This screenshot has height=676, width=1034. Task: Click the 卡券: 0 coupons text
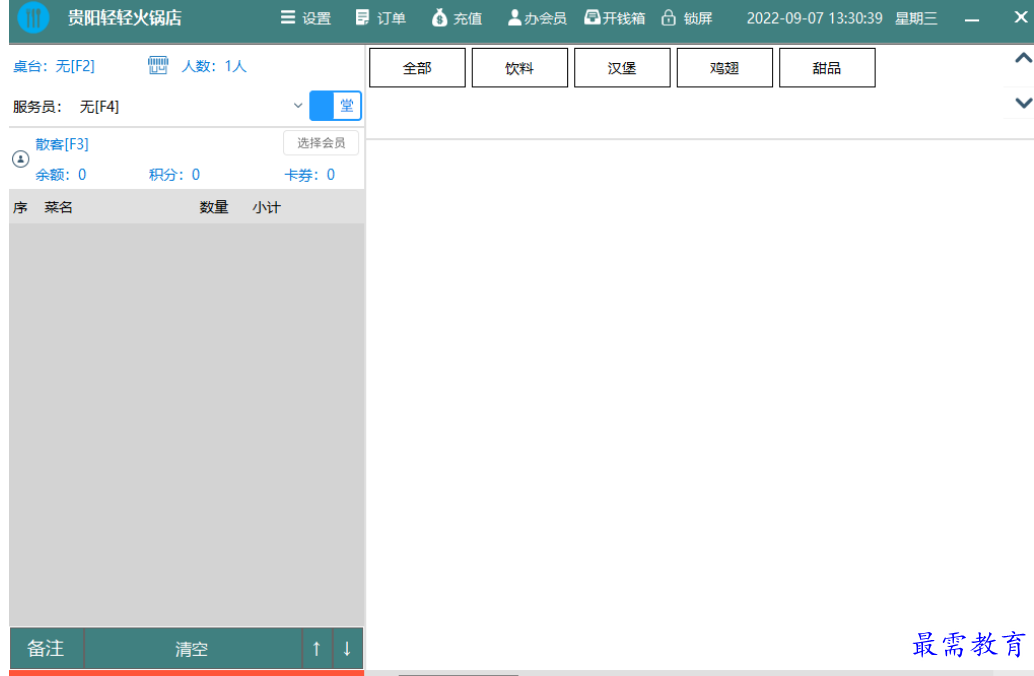(309, 175)
